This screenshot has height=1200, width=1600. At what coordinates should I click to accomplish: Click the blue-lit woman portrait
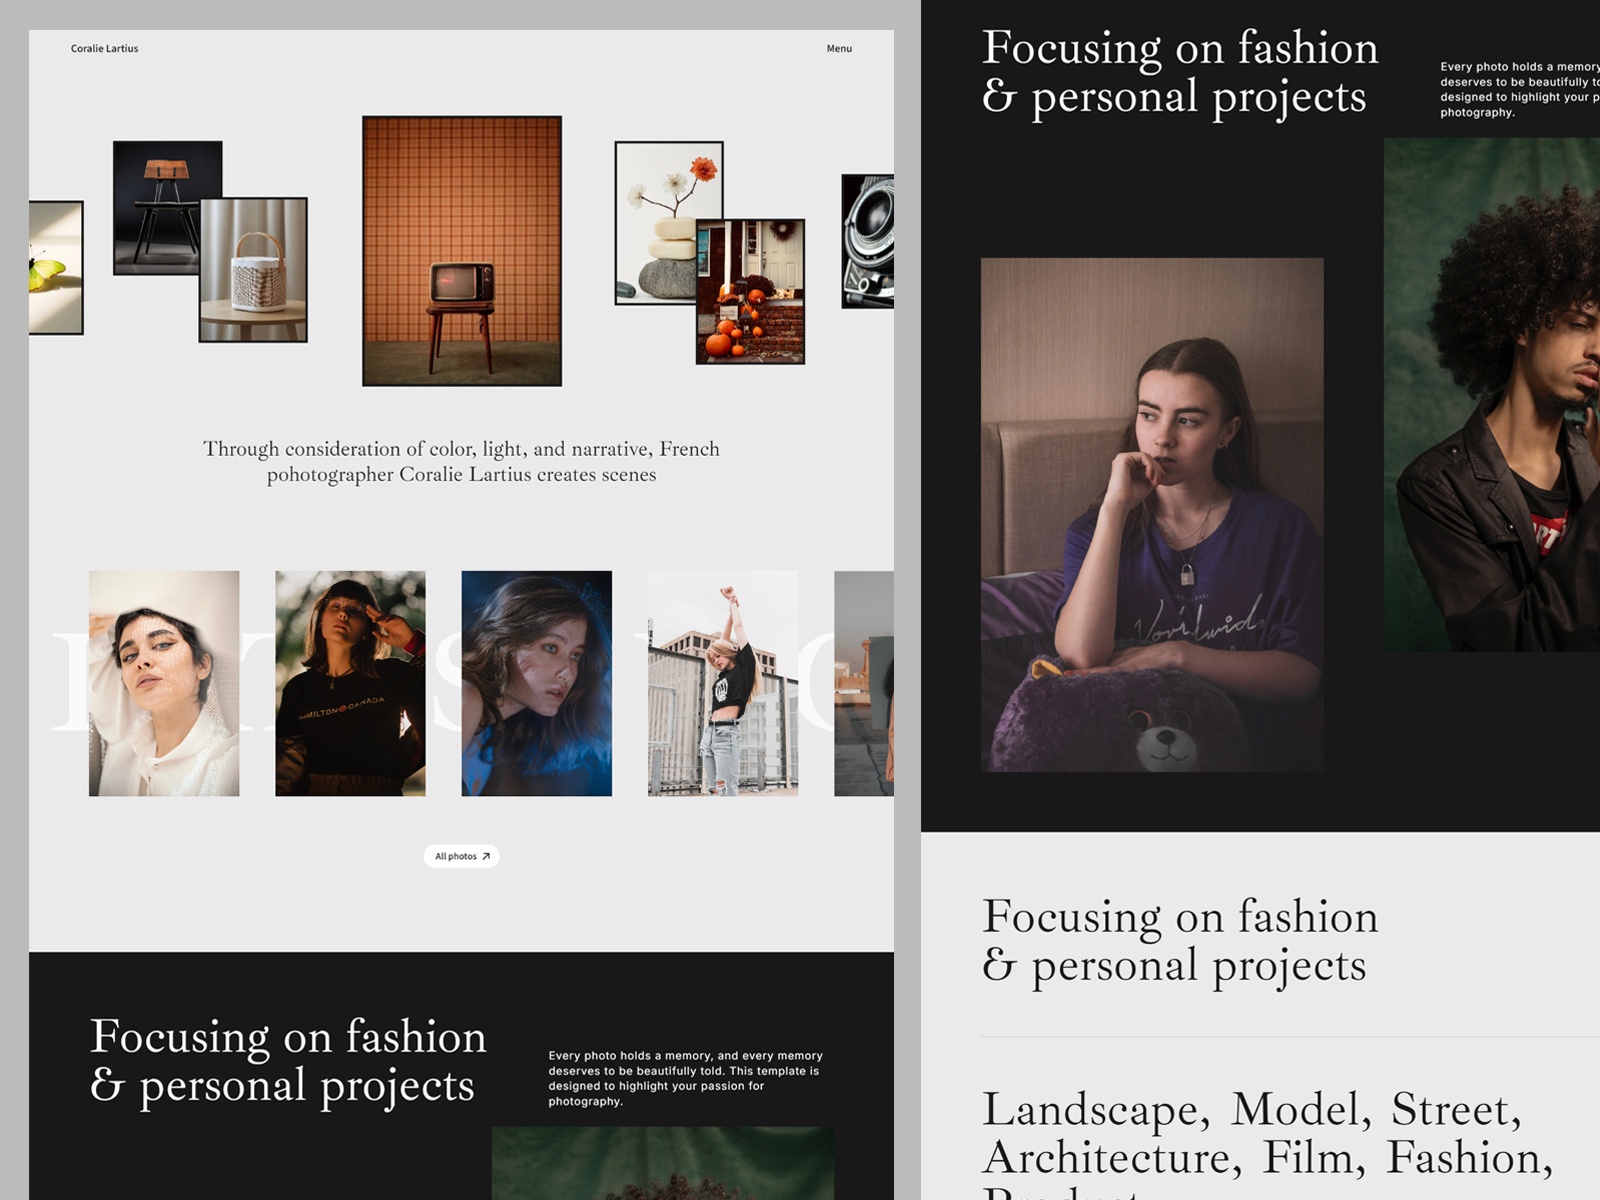pos(536,683)
